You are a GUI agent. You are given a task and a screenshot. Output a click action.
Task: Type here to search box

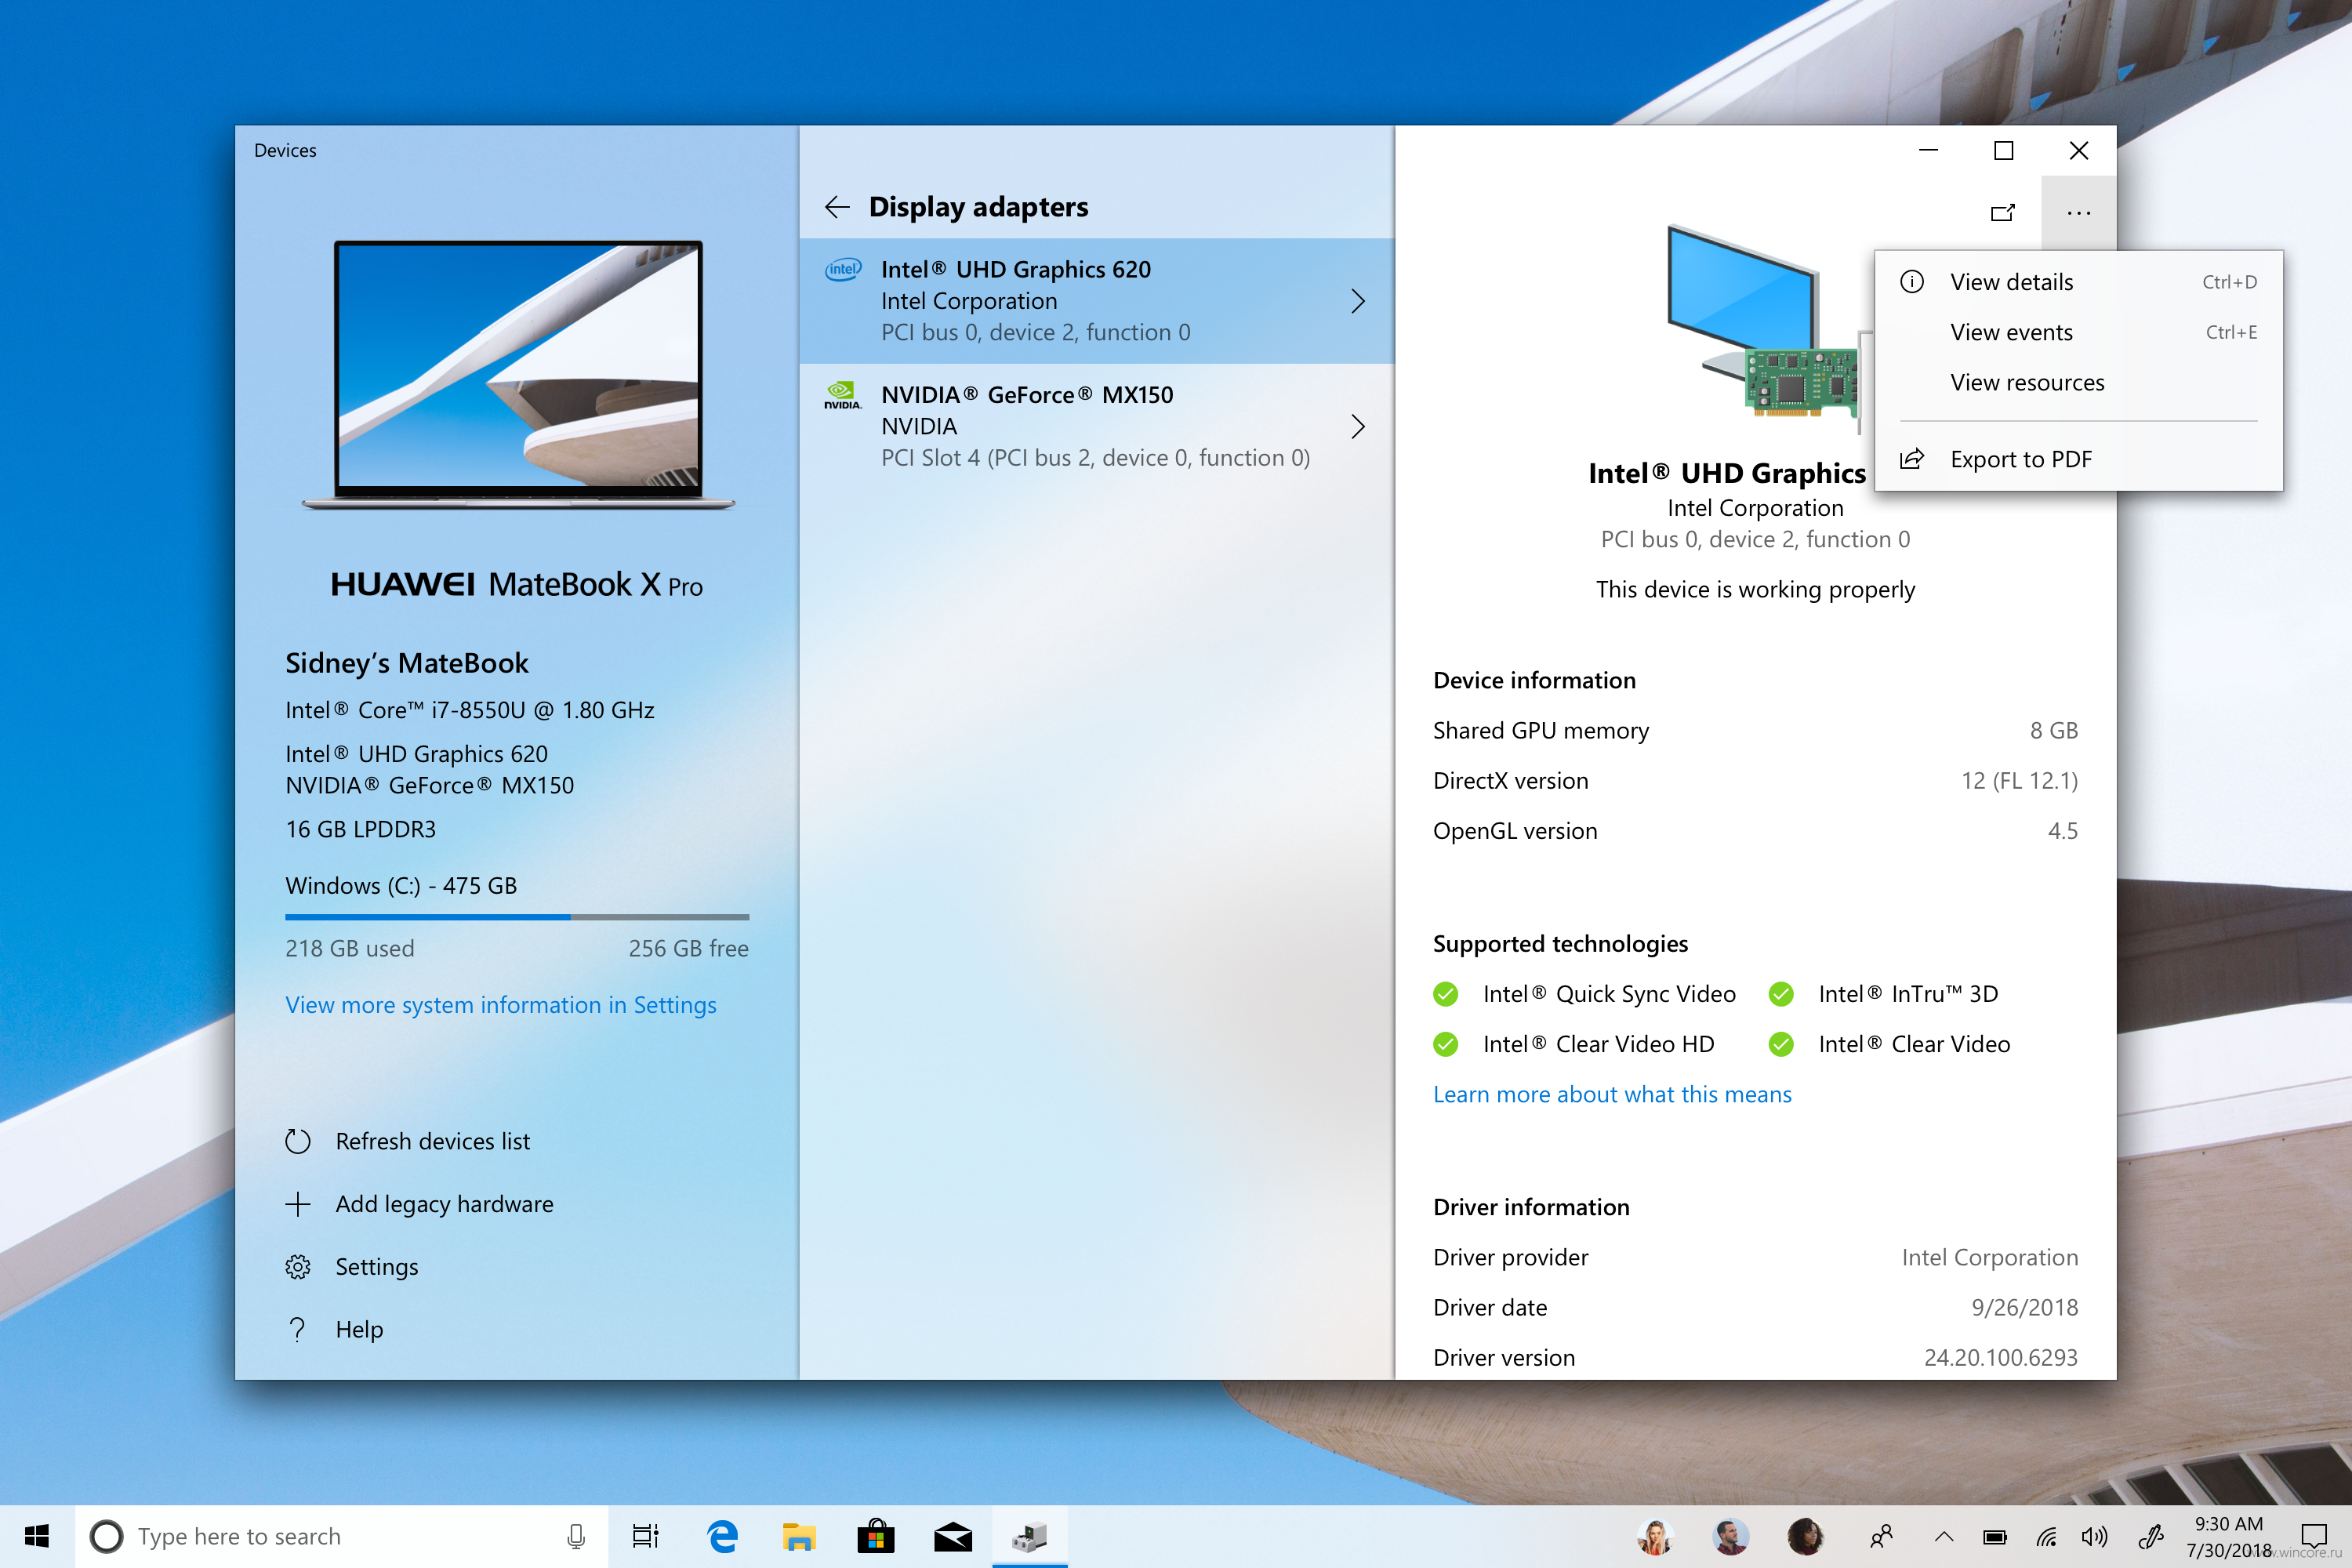(x=342, y=1536)
